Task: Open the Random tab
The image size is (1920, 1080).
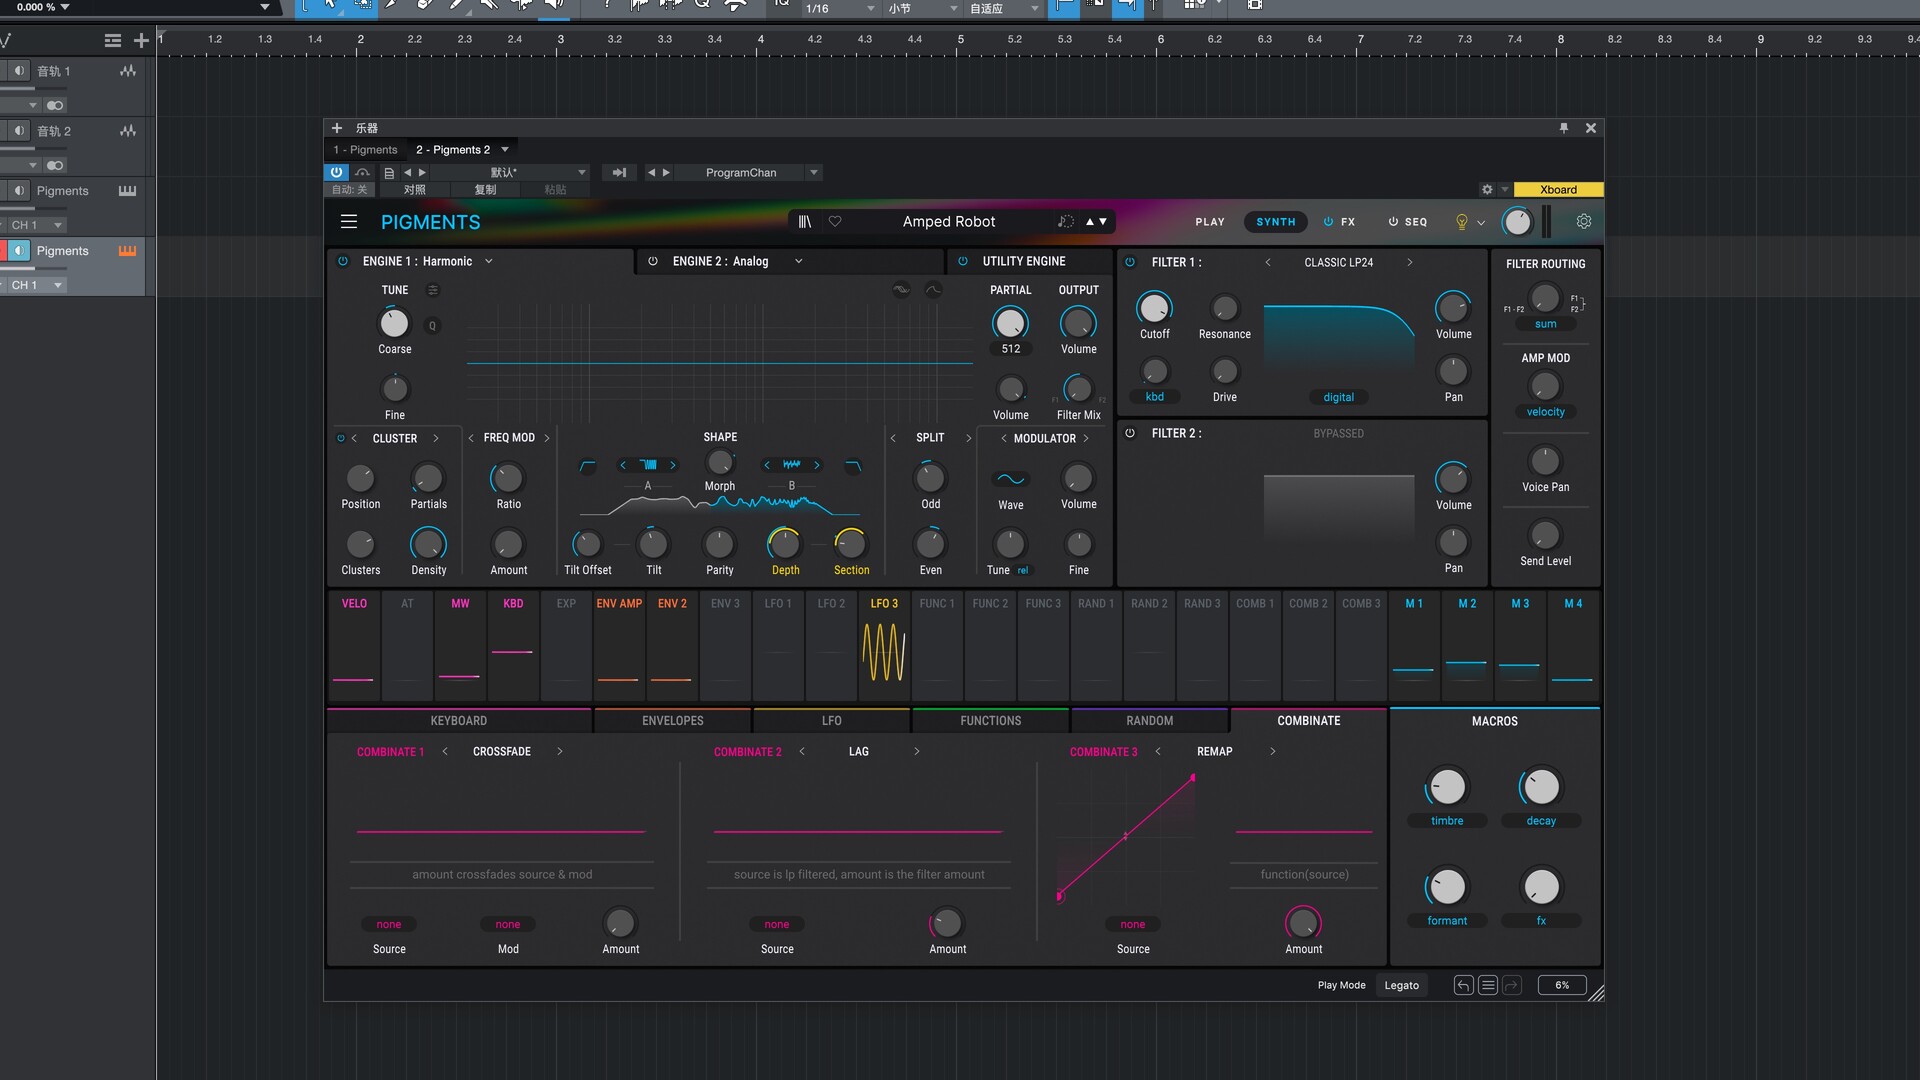Action: 1150,721
